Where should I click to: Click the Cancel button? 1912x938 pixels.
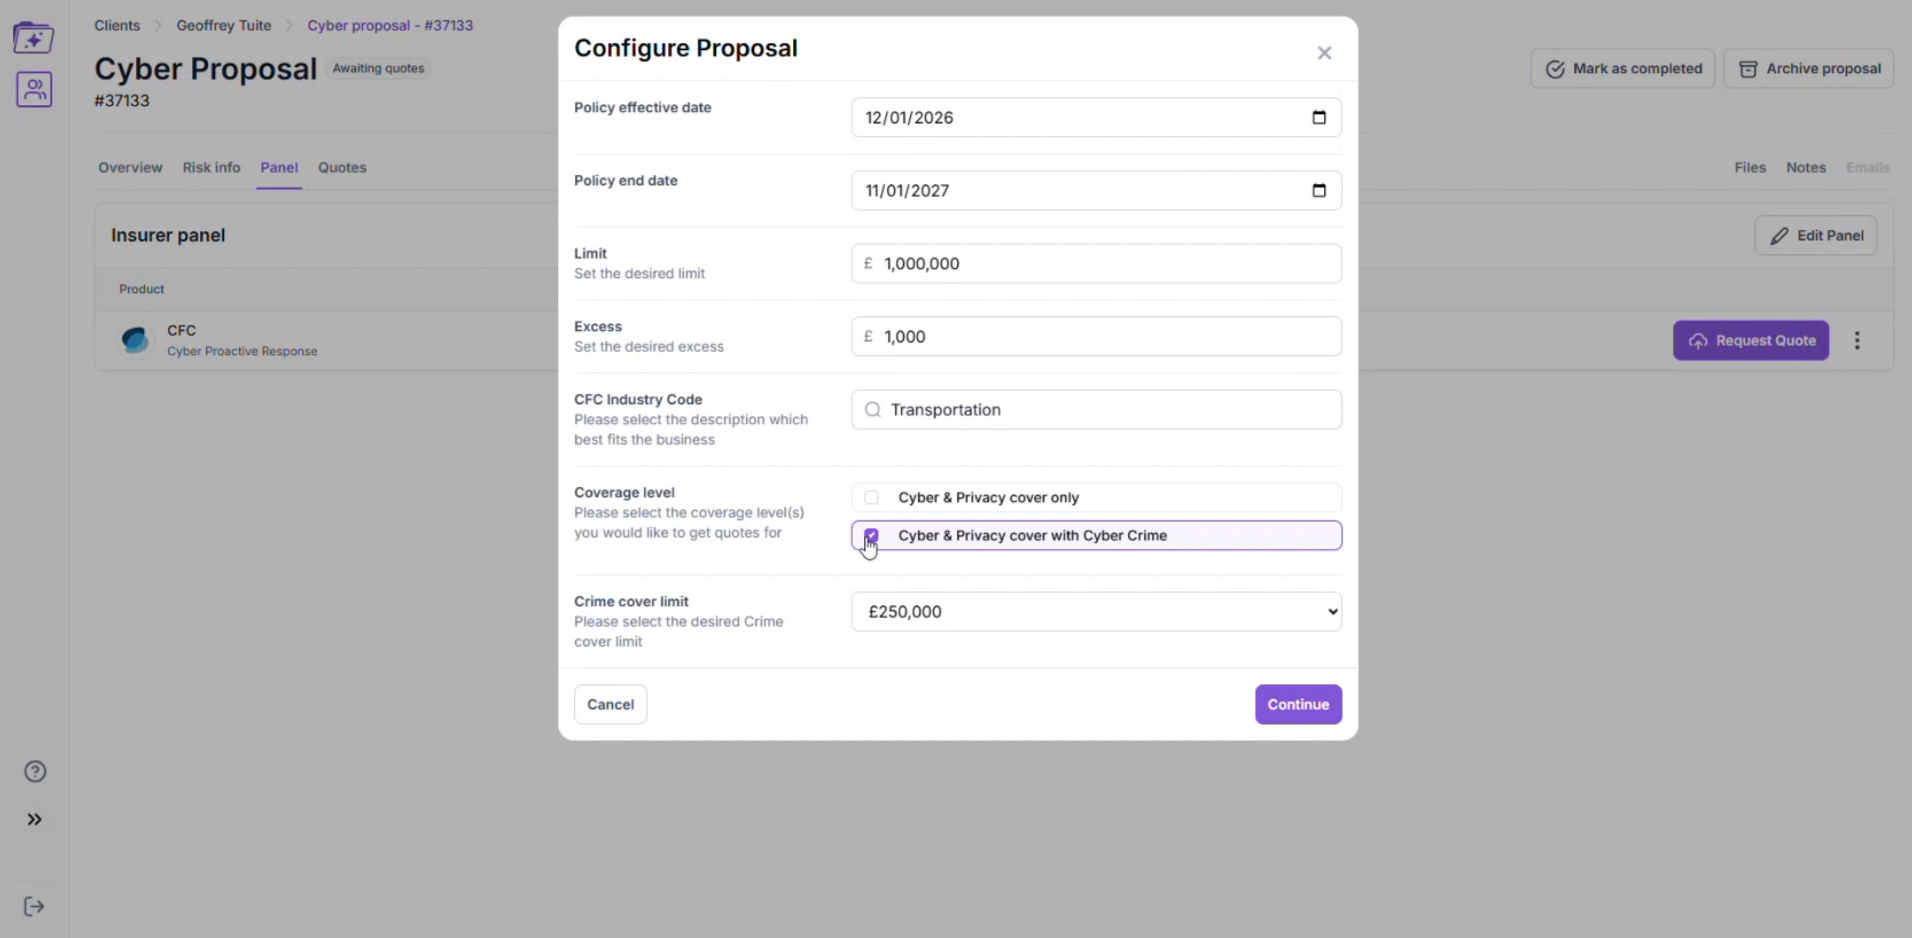[610, 704]
